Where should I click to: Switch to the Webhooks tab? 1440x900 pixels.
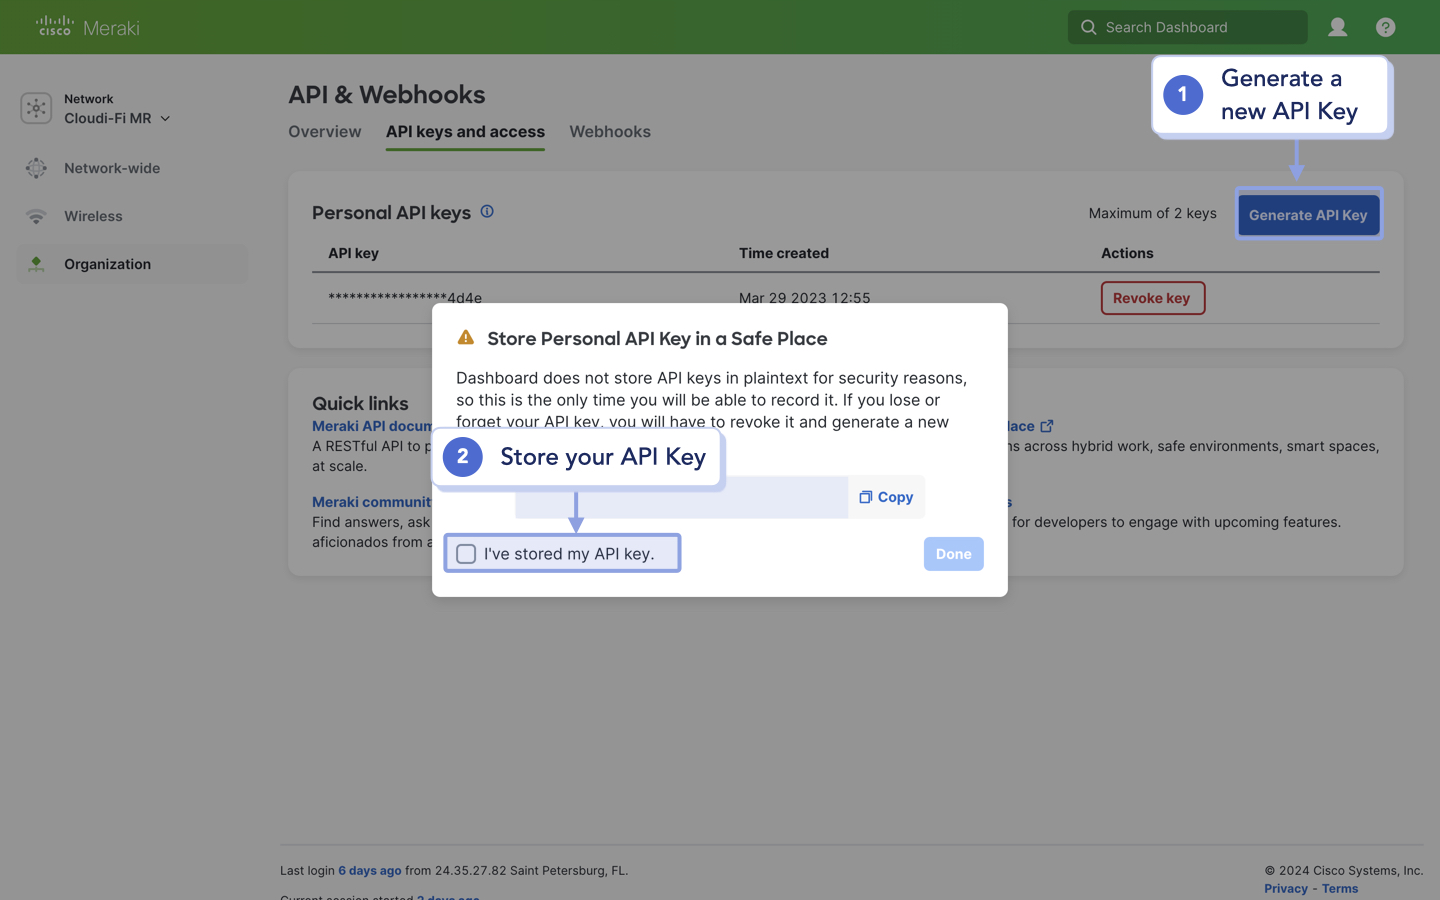tap(610, 131)
